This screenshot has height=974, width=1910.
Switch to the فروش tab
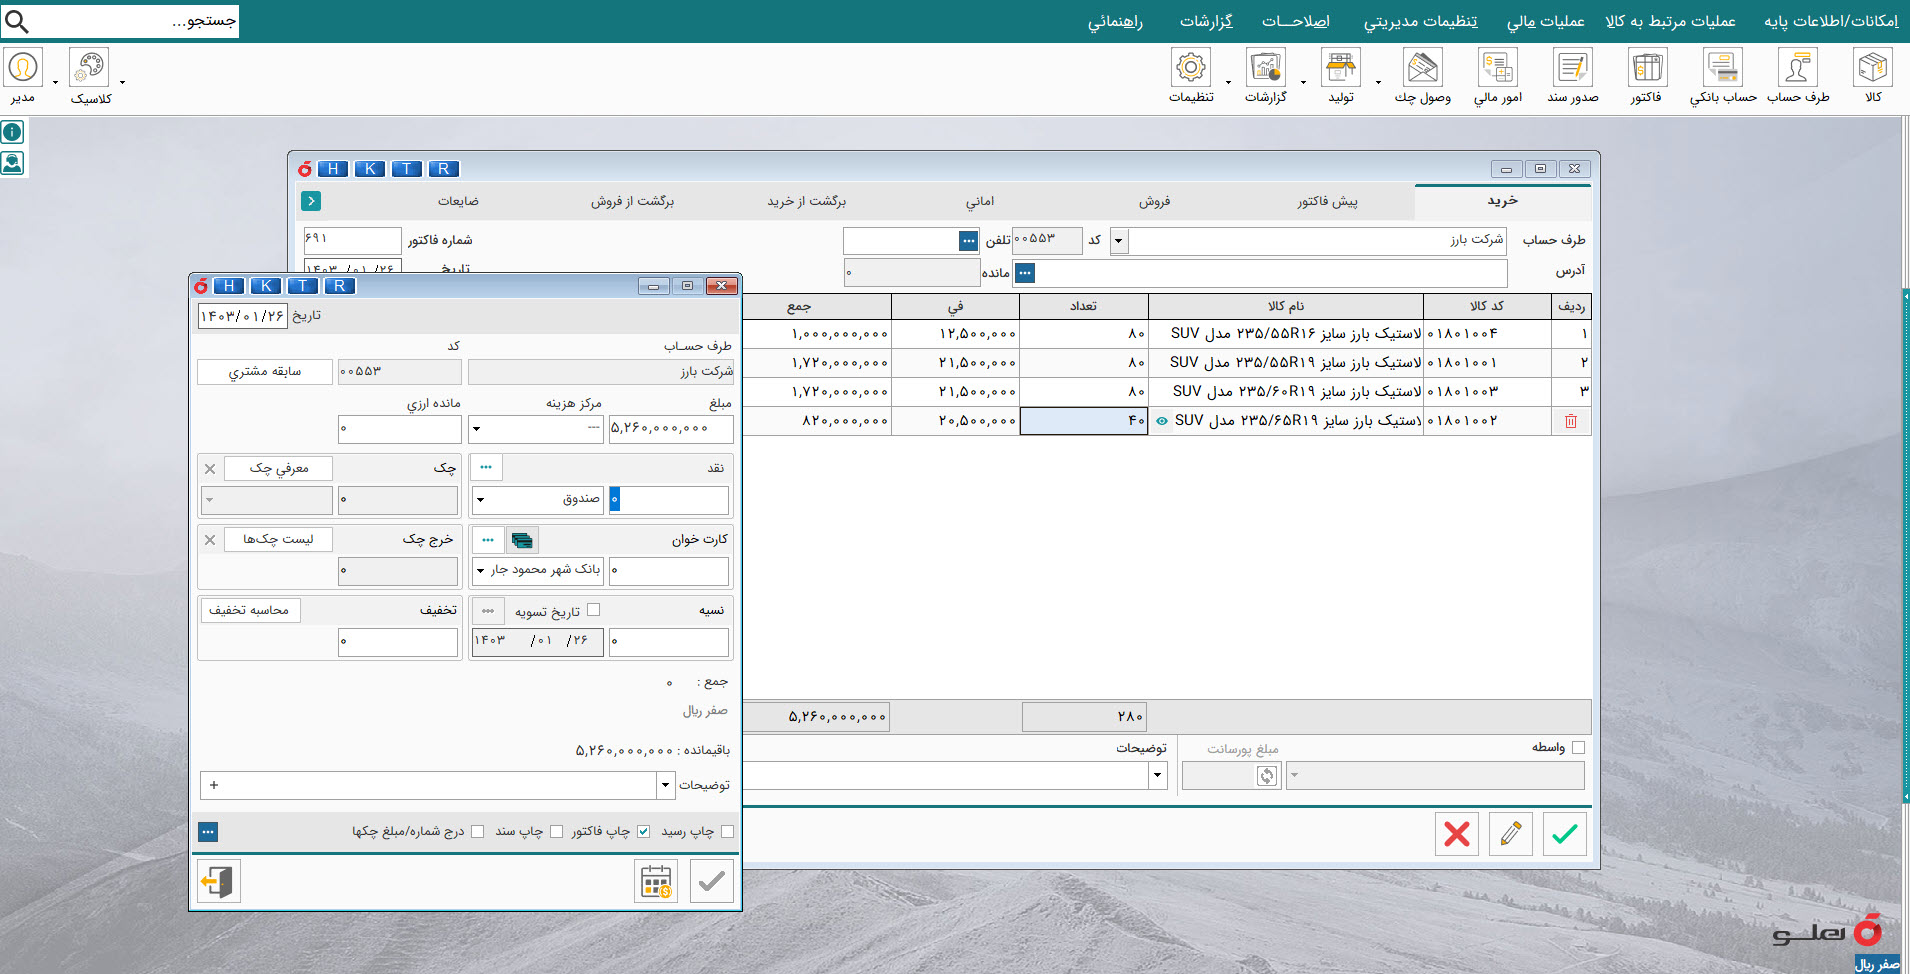(1154, 201)
